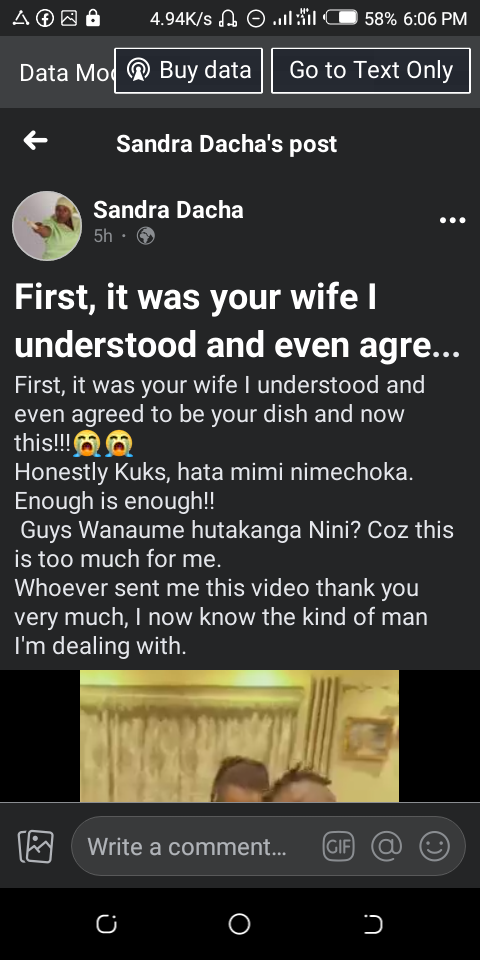Viewport: 480px width, 960px height.
Task: Tap the globe public audience icon
Action: pyautogui.click(x=146, y=236)
